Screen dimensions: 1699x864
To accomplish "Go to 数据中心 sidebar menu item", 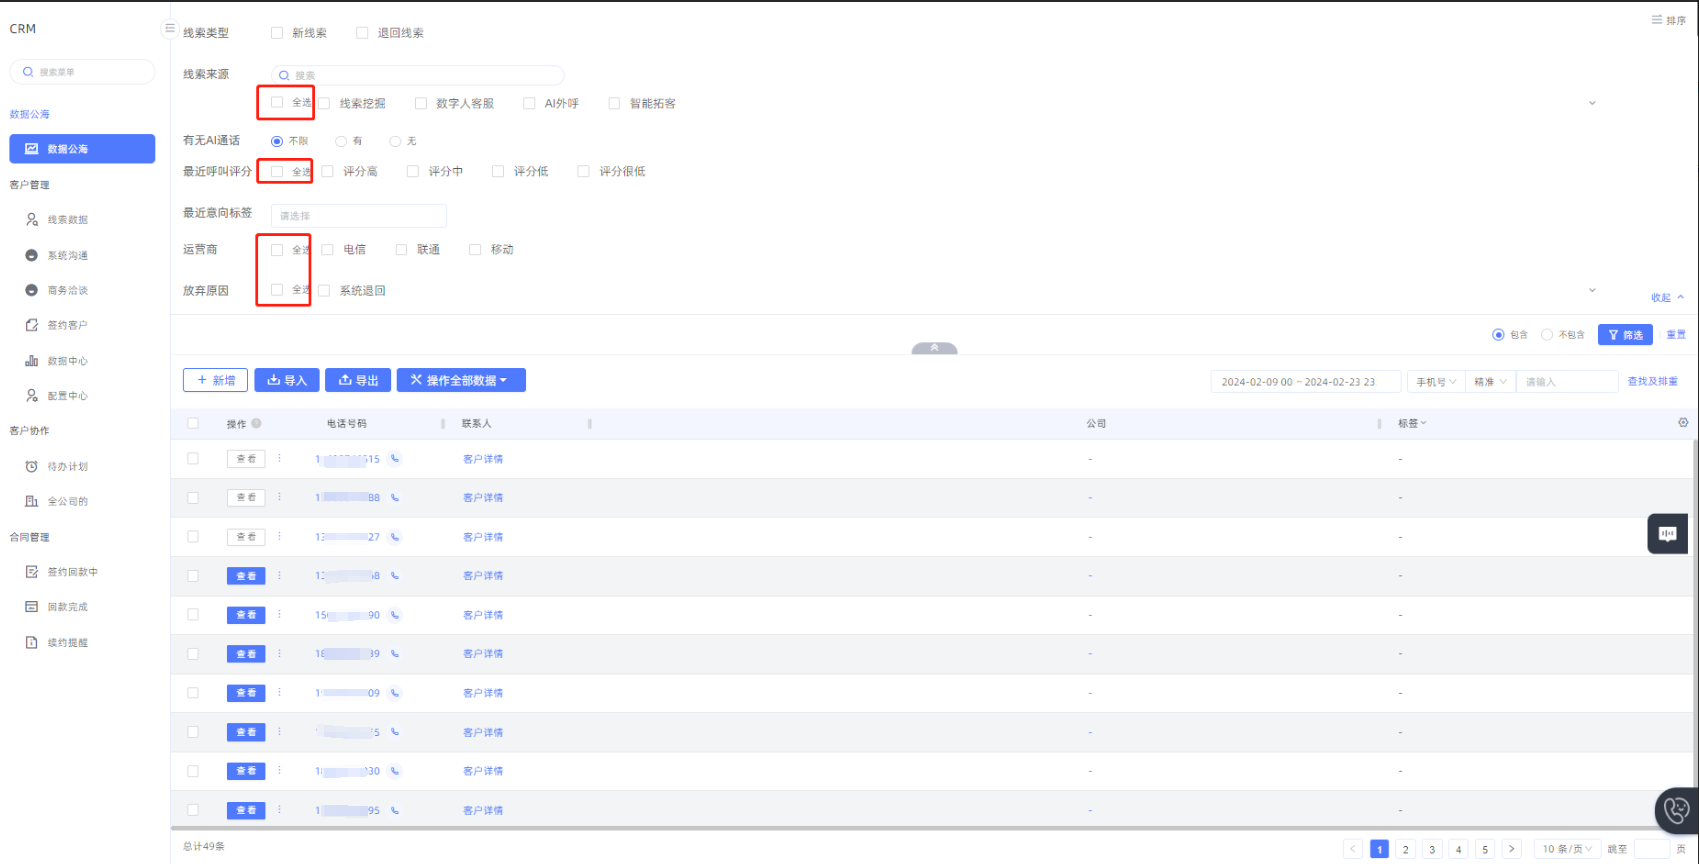I will tap(67, 361).
